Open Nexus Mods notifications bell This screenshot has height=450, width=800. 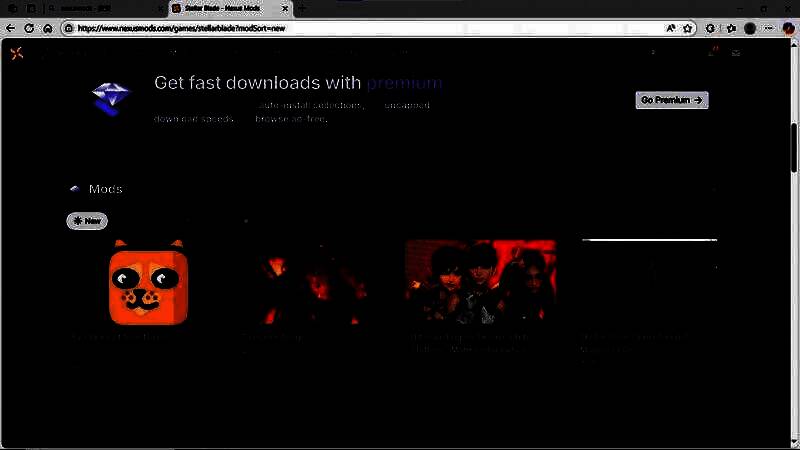pyautogui.click(x=712, y=53)
